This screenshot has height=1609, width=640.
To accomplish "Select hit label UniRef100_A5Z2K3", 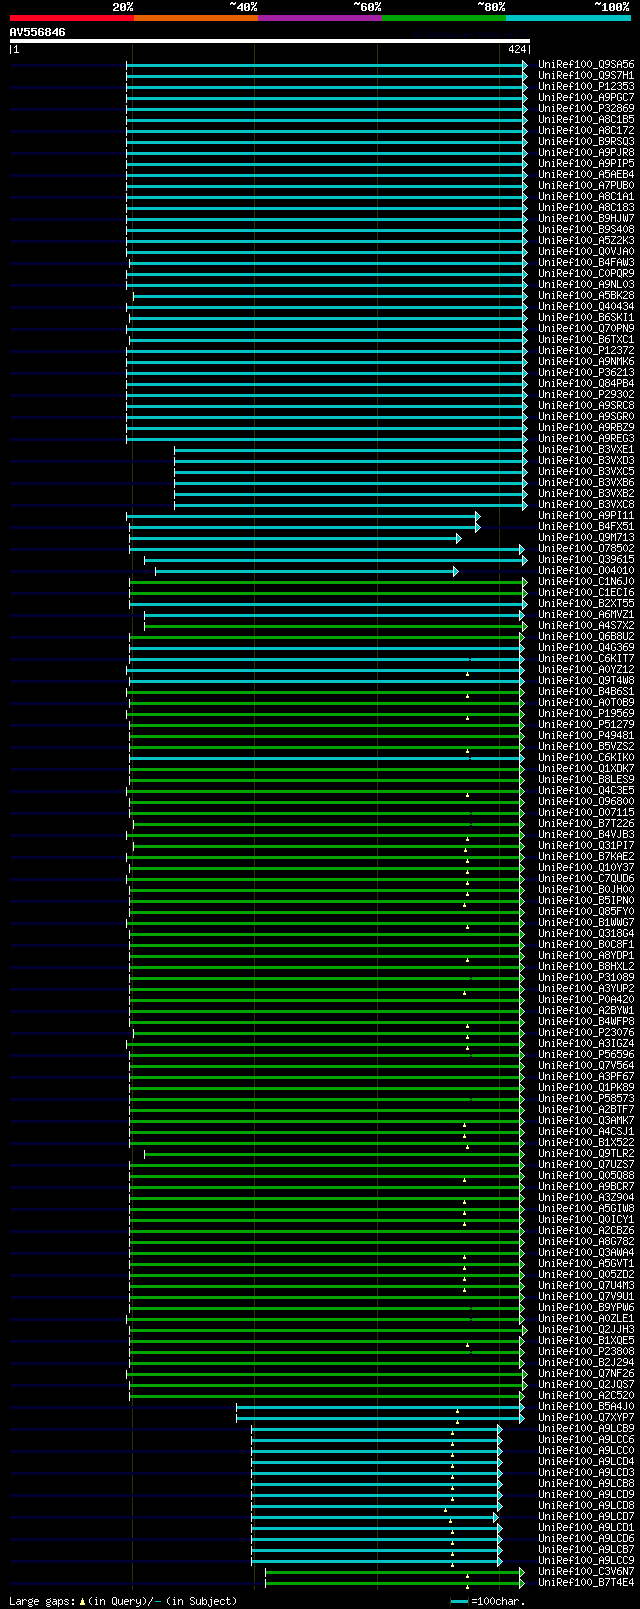I will (586, 241).
